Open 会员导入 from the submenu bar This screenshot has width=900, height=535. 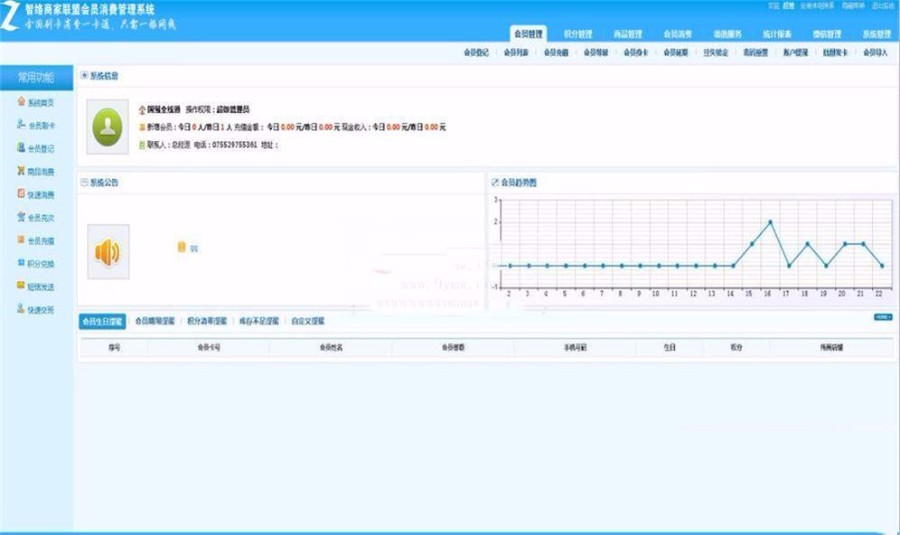[x=875, y=52]
